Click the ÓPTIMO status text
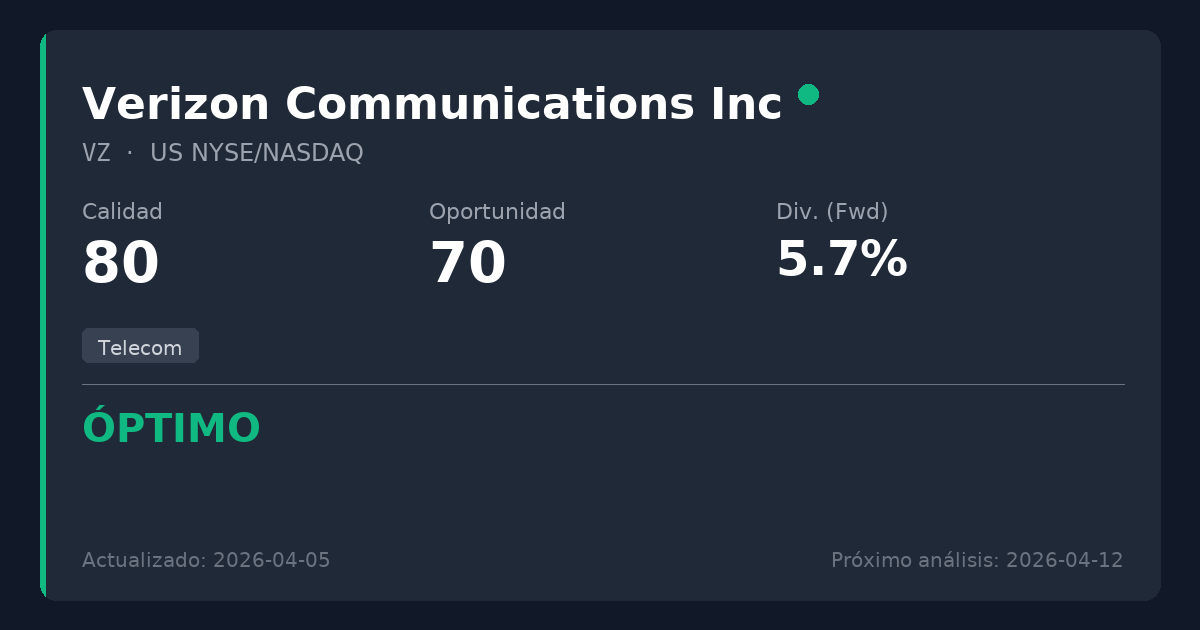 (171, 429)
